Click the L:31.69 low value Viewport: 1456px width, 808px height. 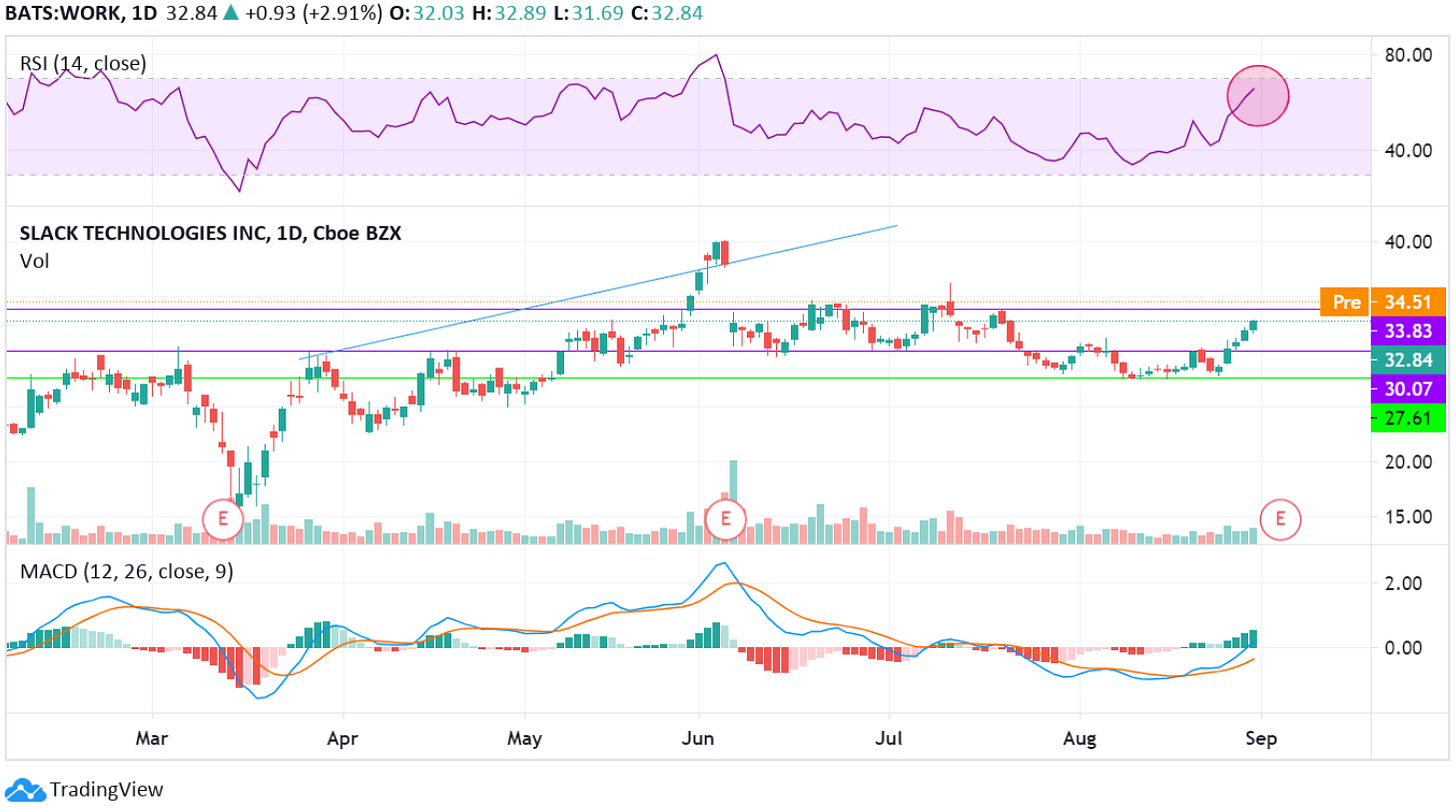[588, 12]
